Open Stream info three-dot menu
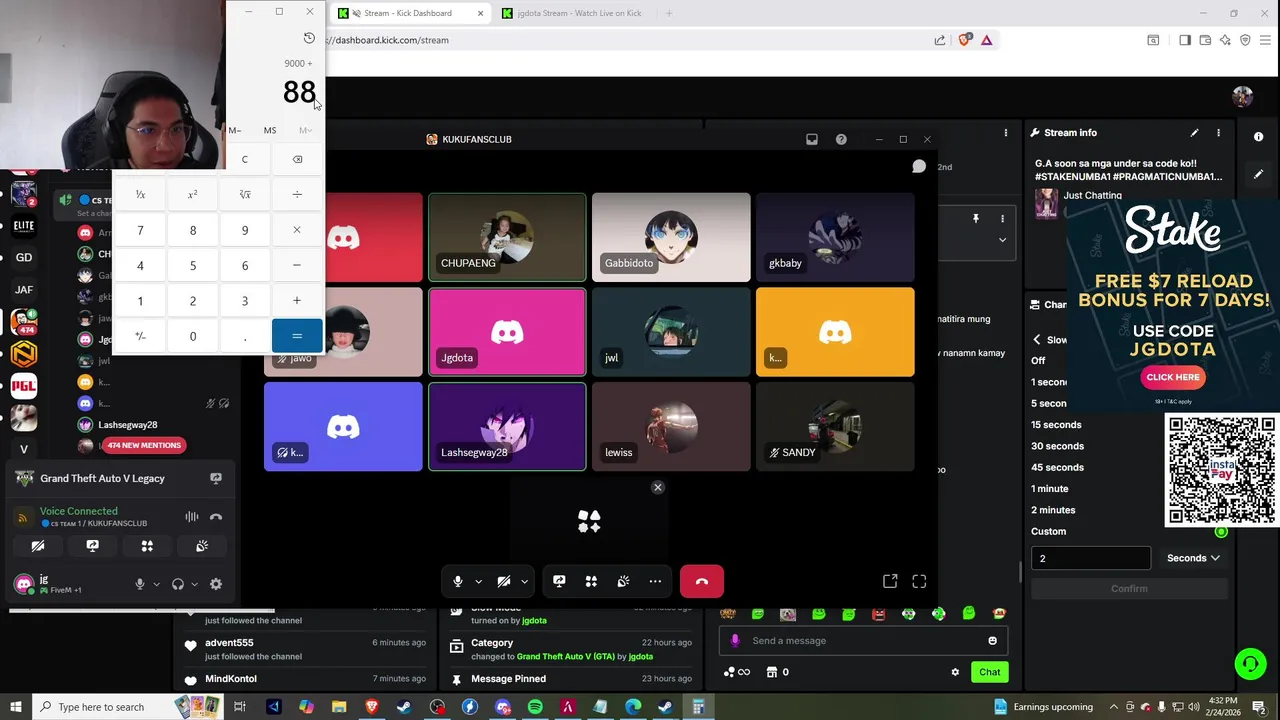Viewport: 1280px width, 720px height. pos(1218,132)
